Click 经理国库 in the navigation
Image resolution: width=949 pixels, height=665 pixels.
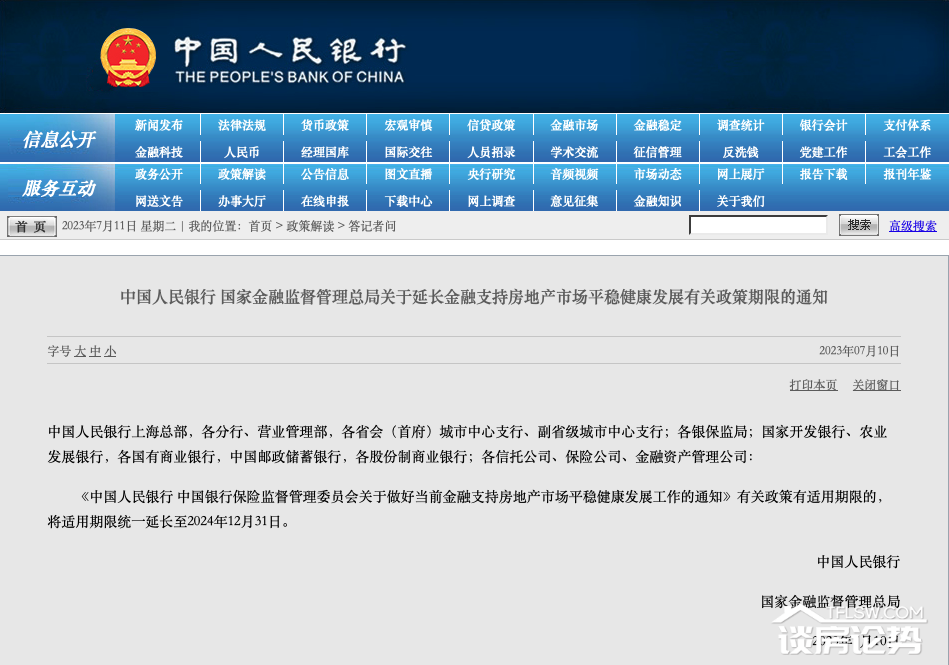325,152
